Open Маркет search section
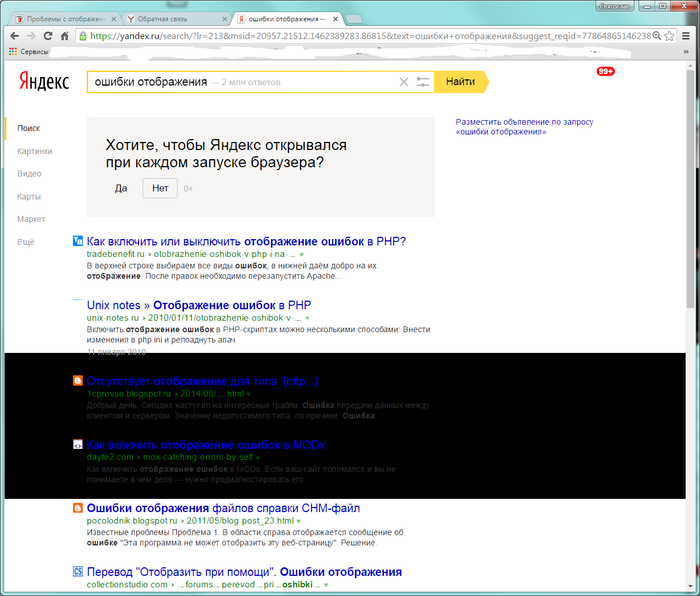The height and width of the screenshot is (596, 700). (x=31, y=219)
